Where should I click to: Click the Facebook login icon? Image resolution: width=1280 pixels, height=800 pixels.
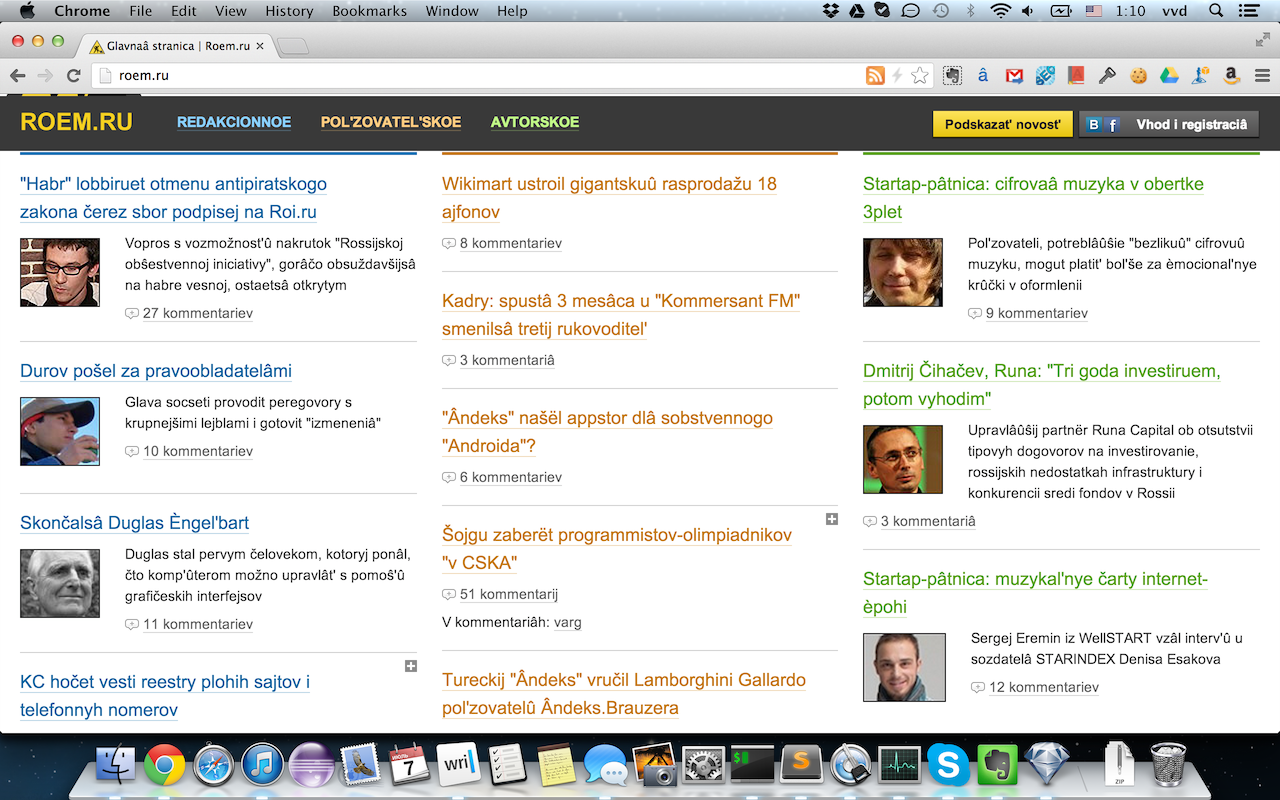tap(1113, 125)
